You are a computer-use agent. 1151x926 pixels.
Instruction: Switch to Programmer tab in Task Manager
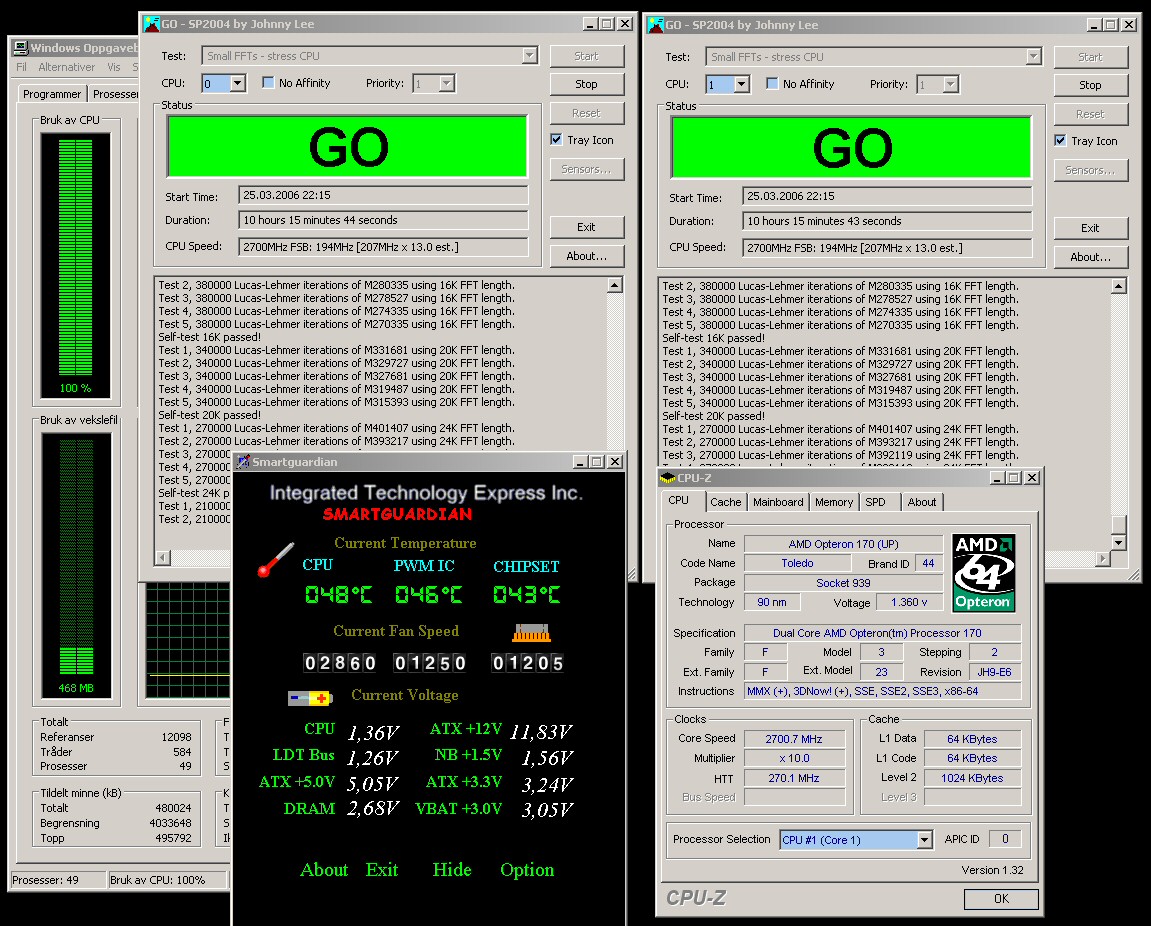[52, 94]
